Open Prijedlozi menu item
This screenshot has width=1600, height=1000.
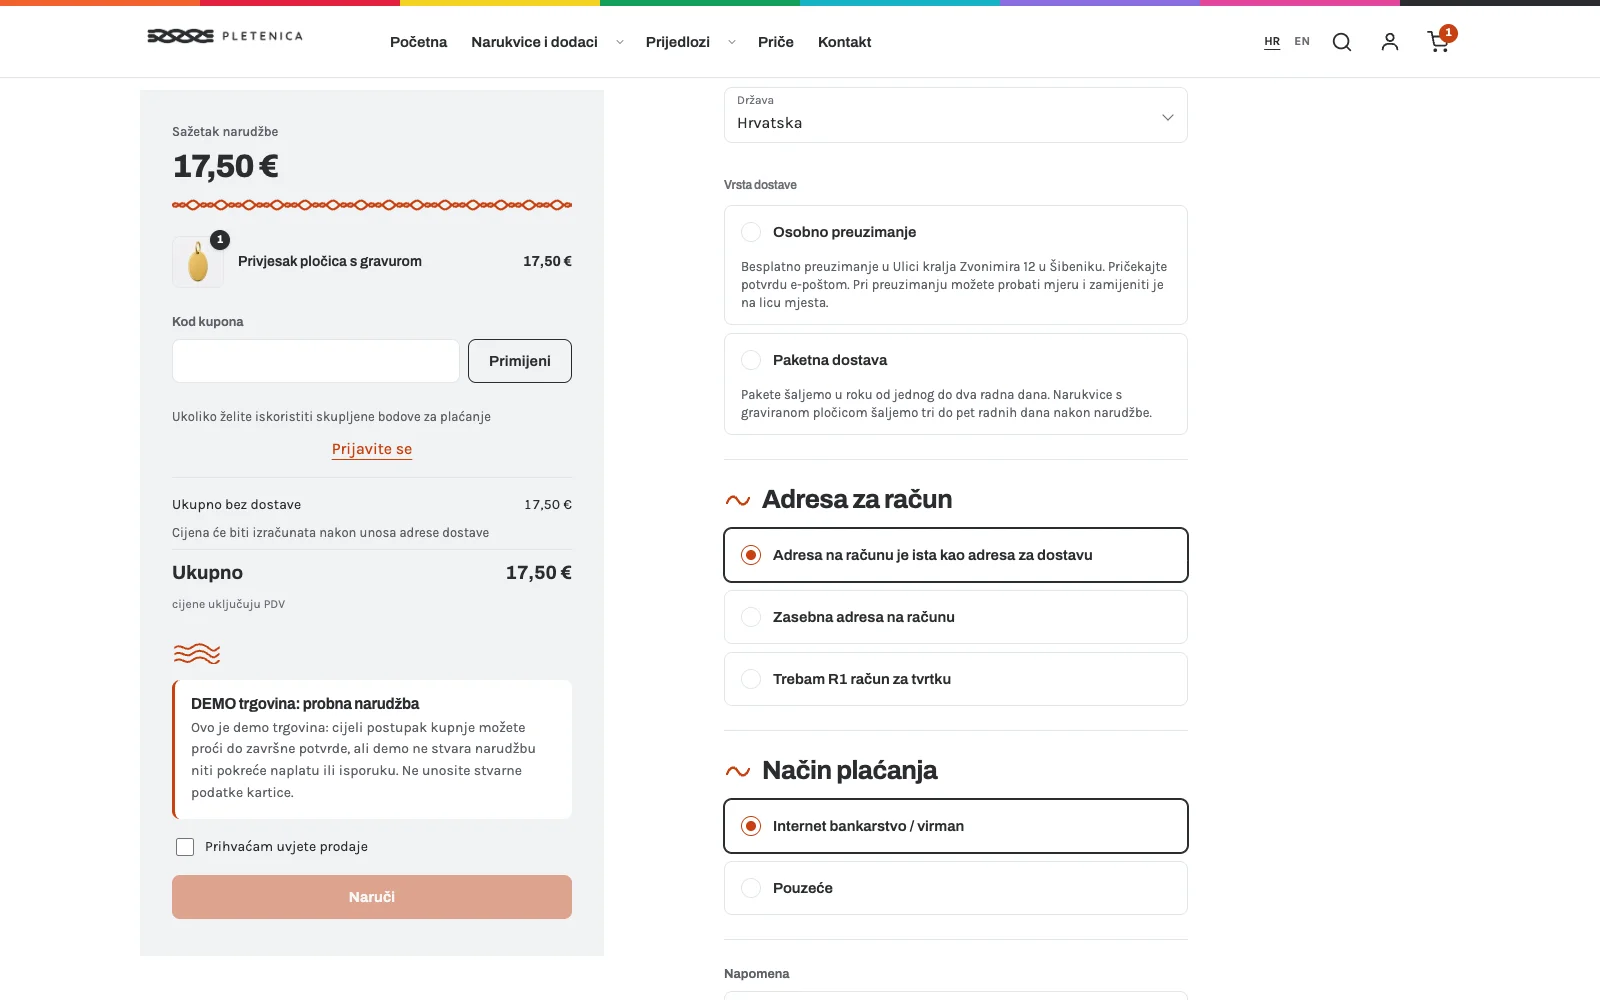click(678, 42)
